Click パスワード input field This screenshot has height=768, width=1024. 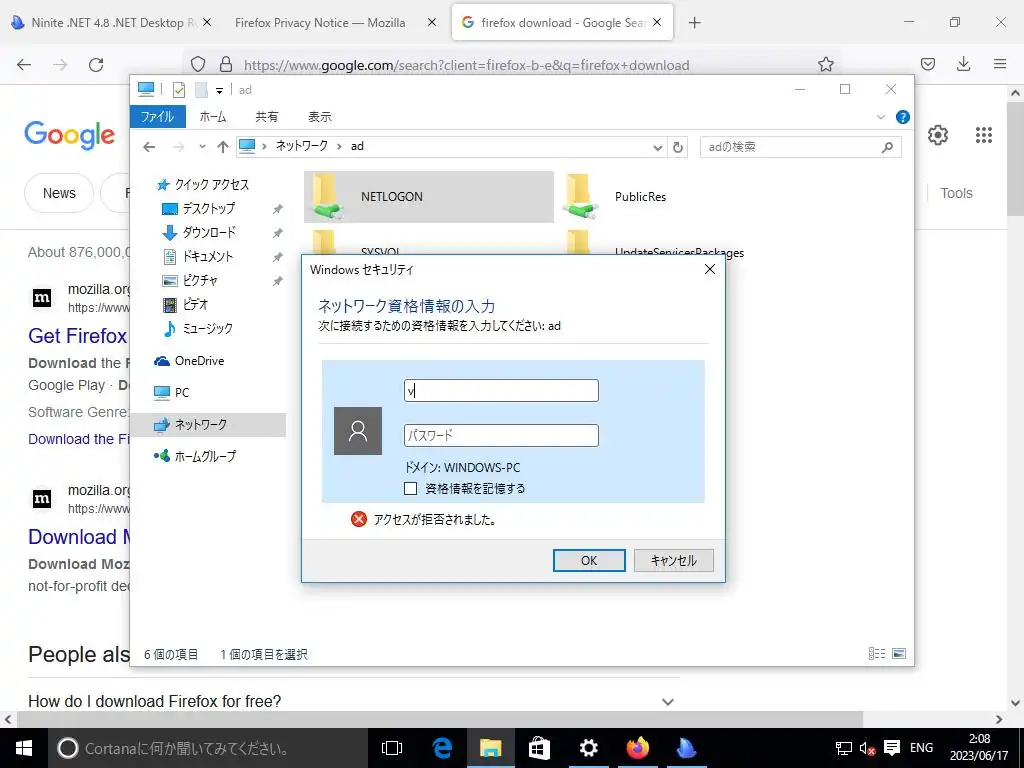(502, 436)
